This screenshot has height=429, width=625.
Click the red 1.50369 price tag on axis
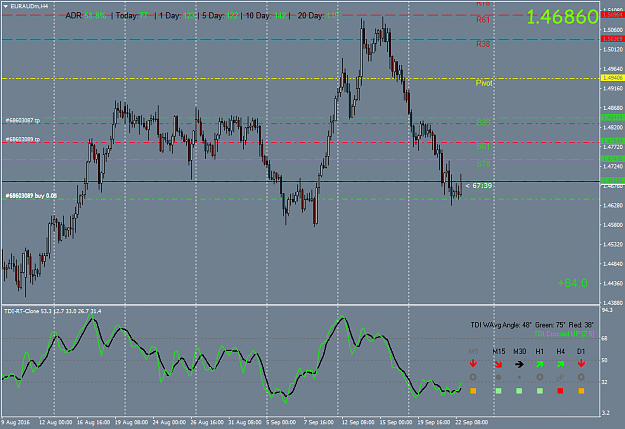pos(612,39)
